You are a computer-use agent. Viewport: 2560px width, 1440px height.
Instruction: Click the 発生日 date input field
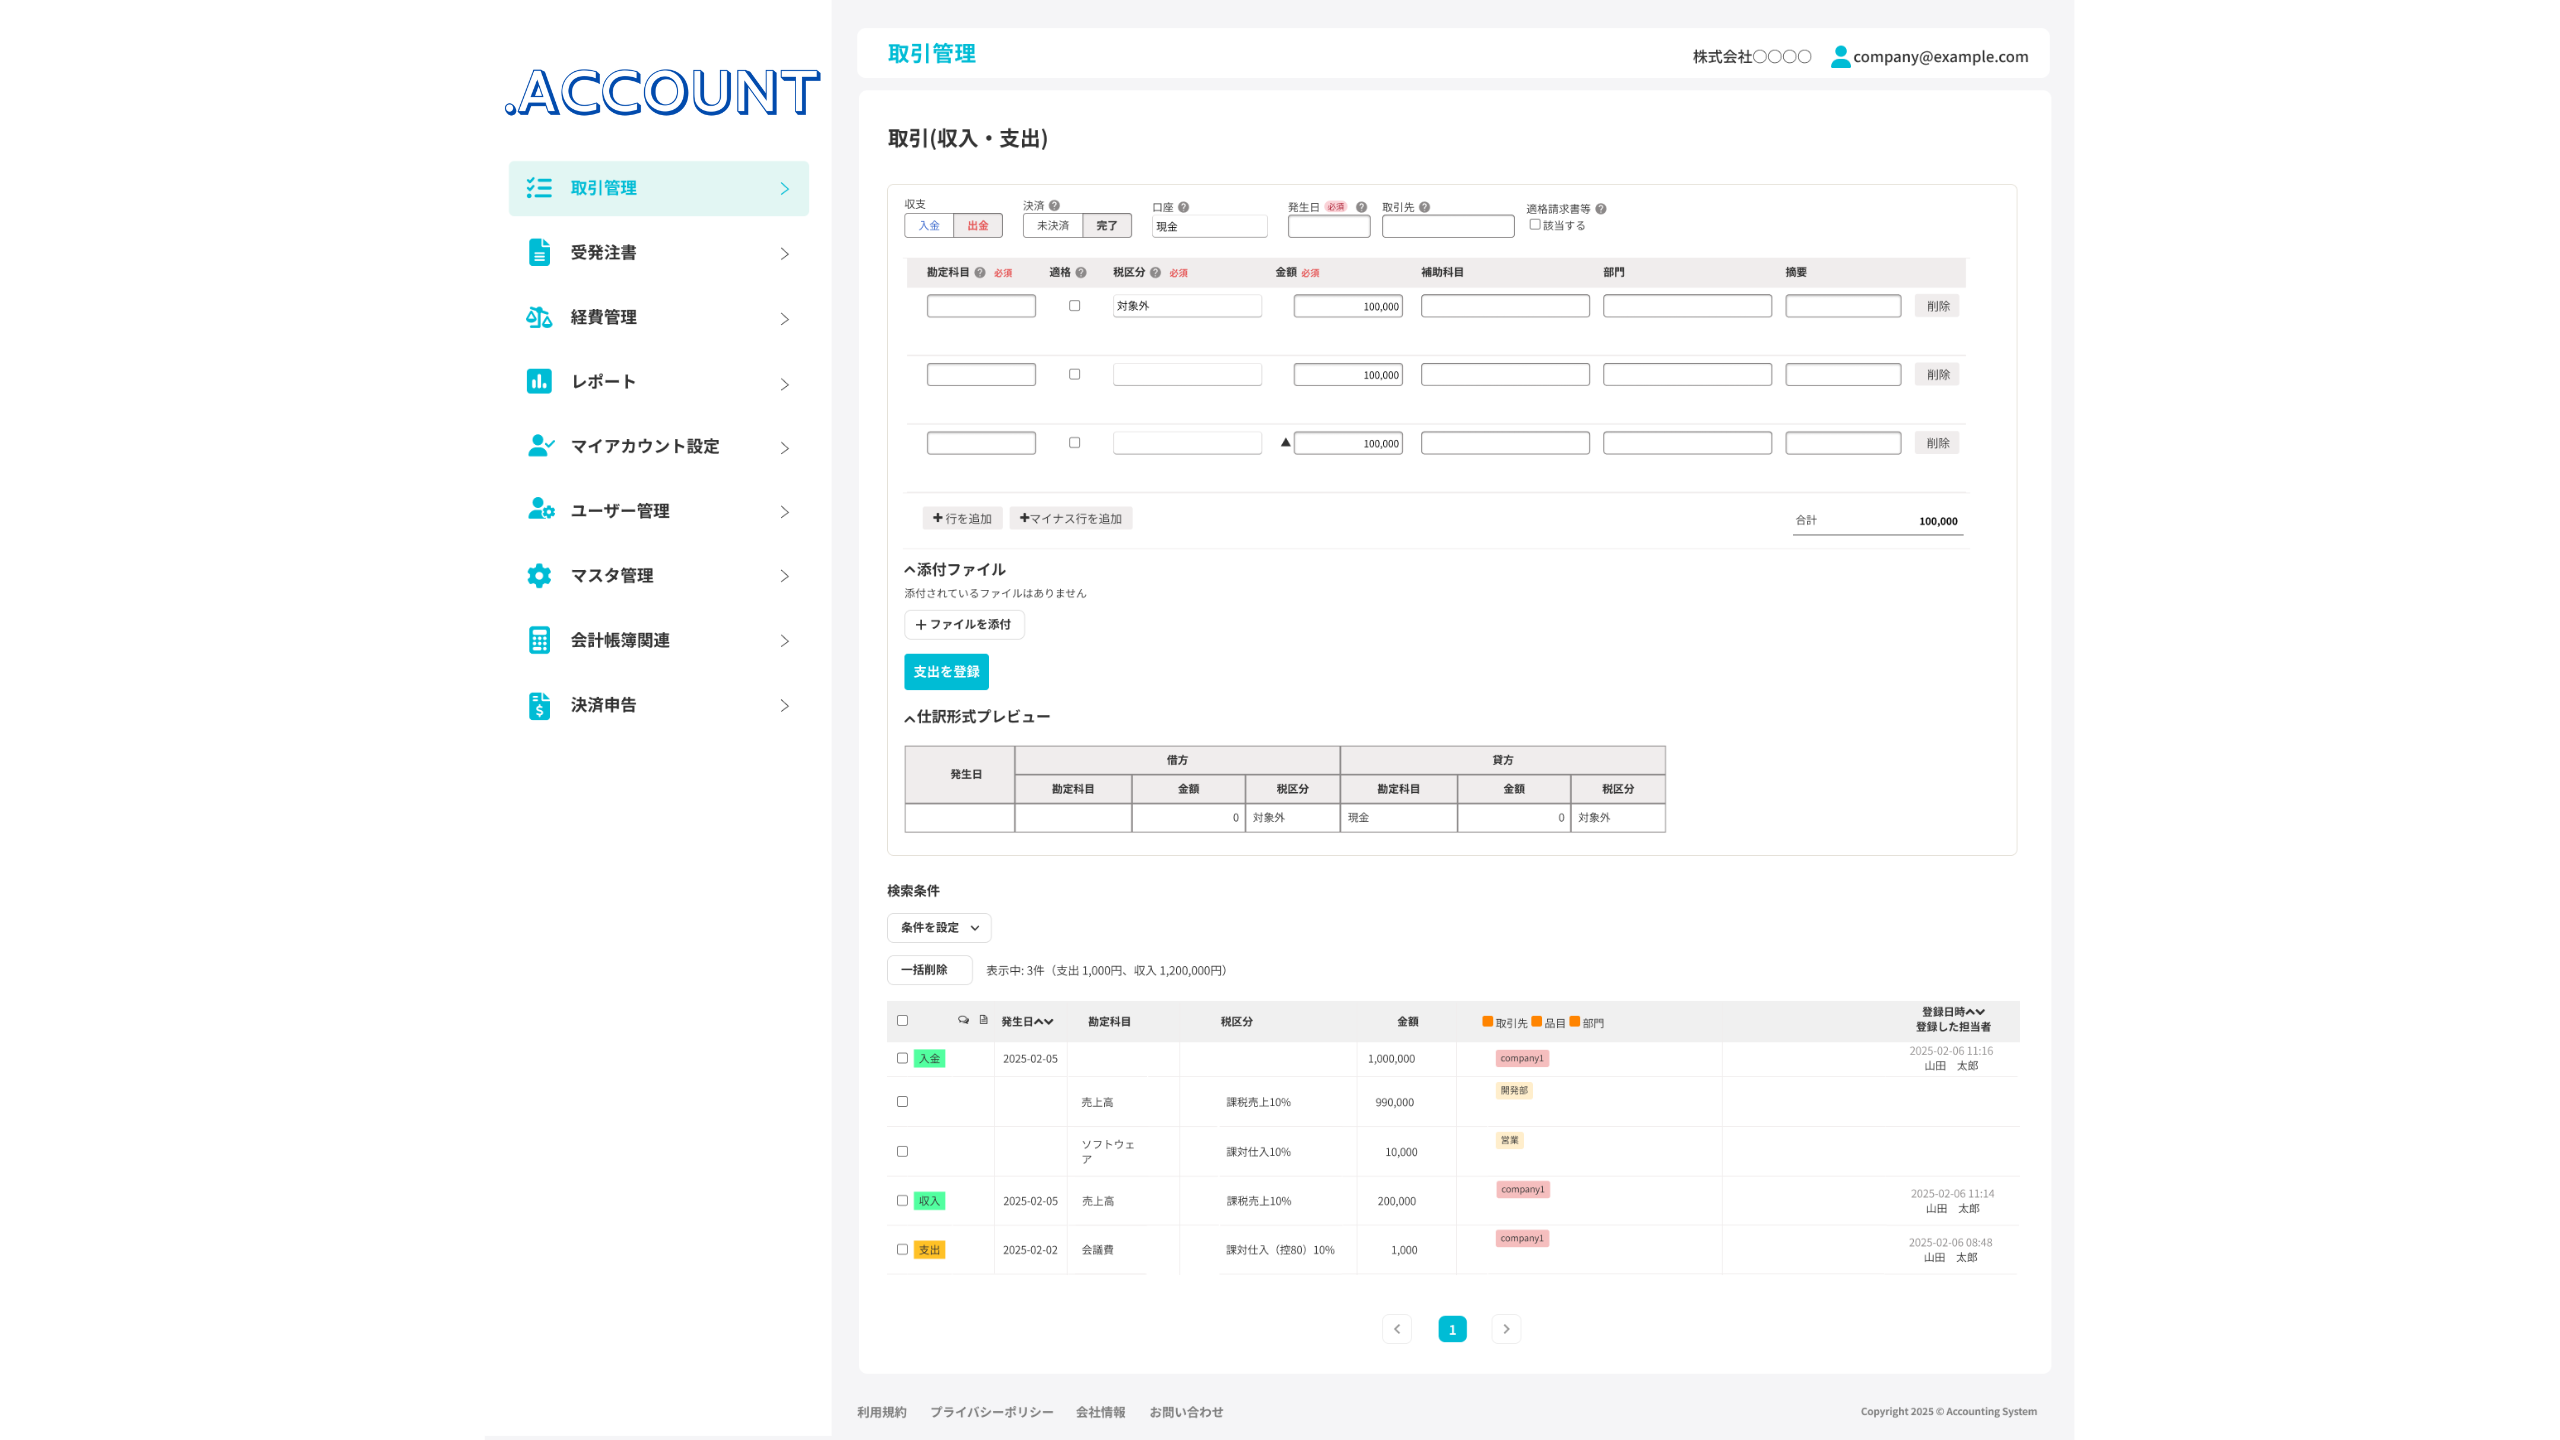(x=1328, y=227)
